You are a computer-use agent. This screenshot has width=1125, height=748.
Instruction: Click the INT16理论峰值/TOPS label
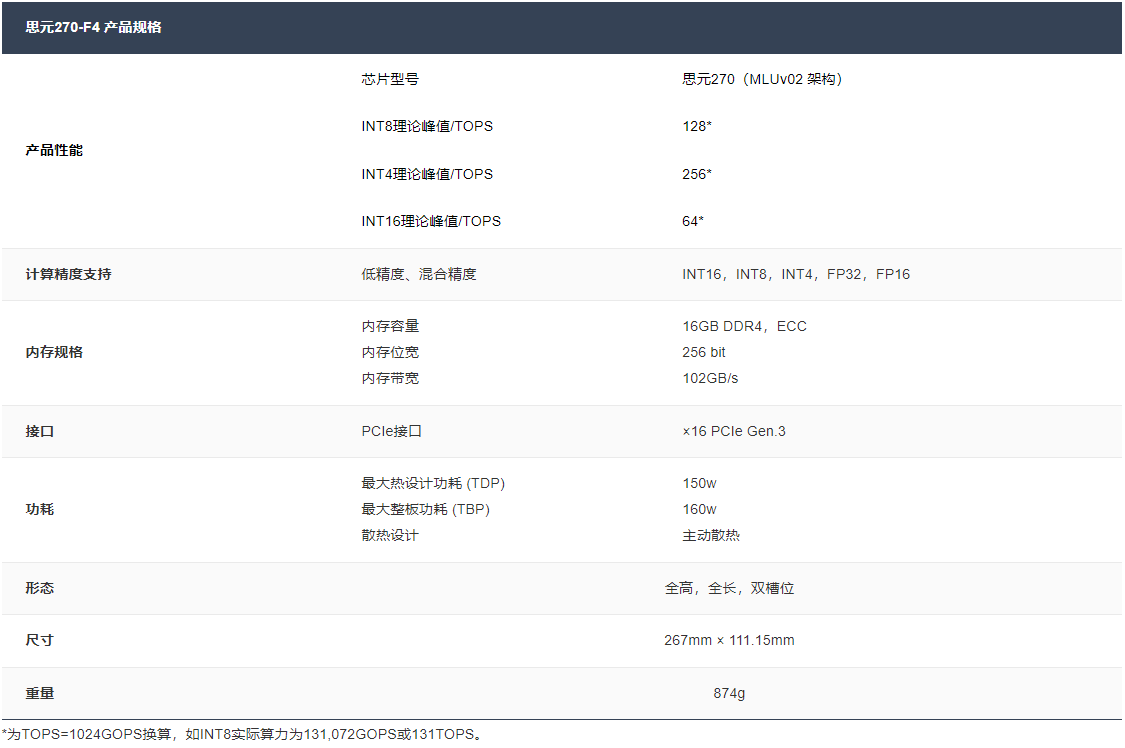[430, 222]
